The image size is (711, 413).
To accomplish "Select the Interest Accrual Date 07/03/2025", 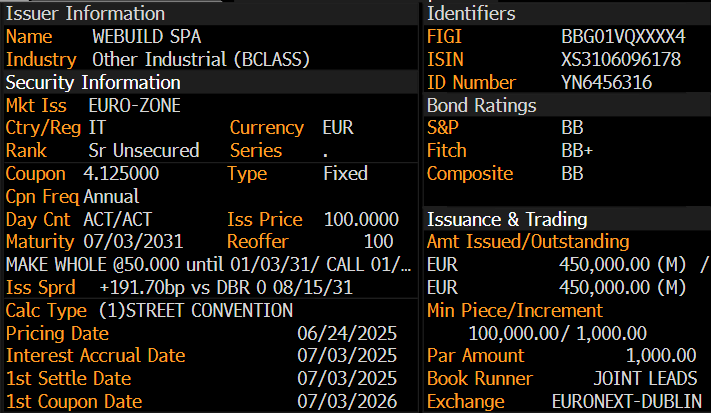I will click(x=347, y=356).
